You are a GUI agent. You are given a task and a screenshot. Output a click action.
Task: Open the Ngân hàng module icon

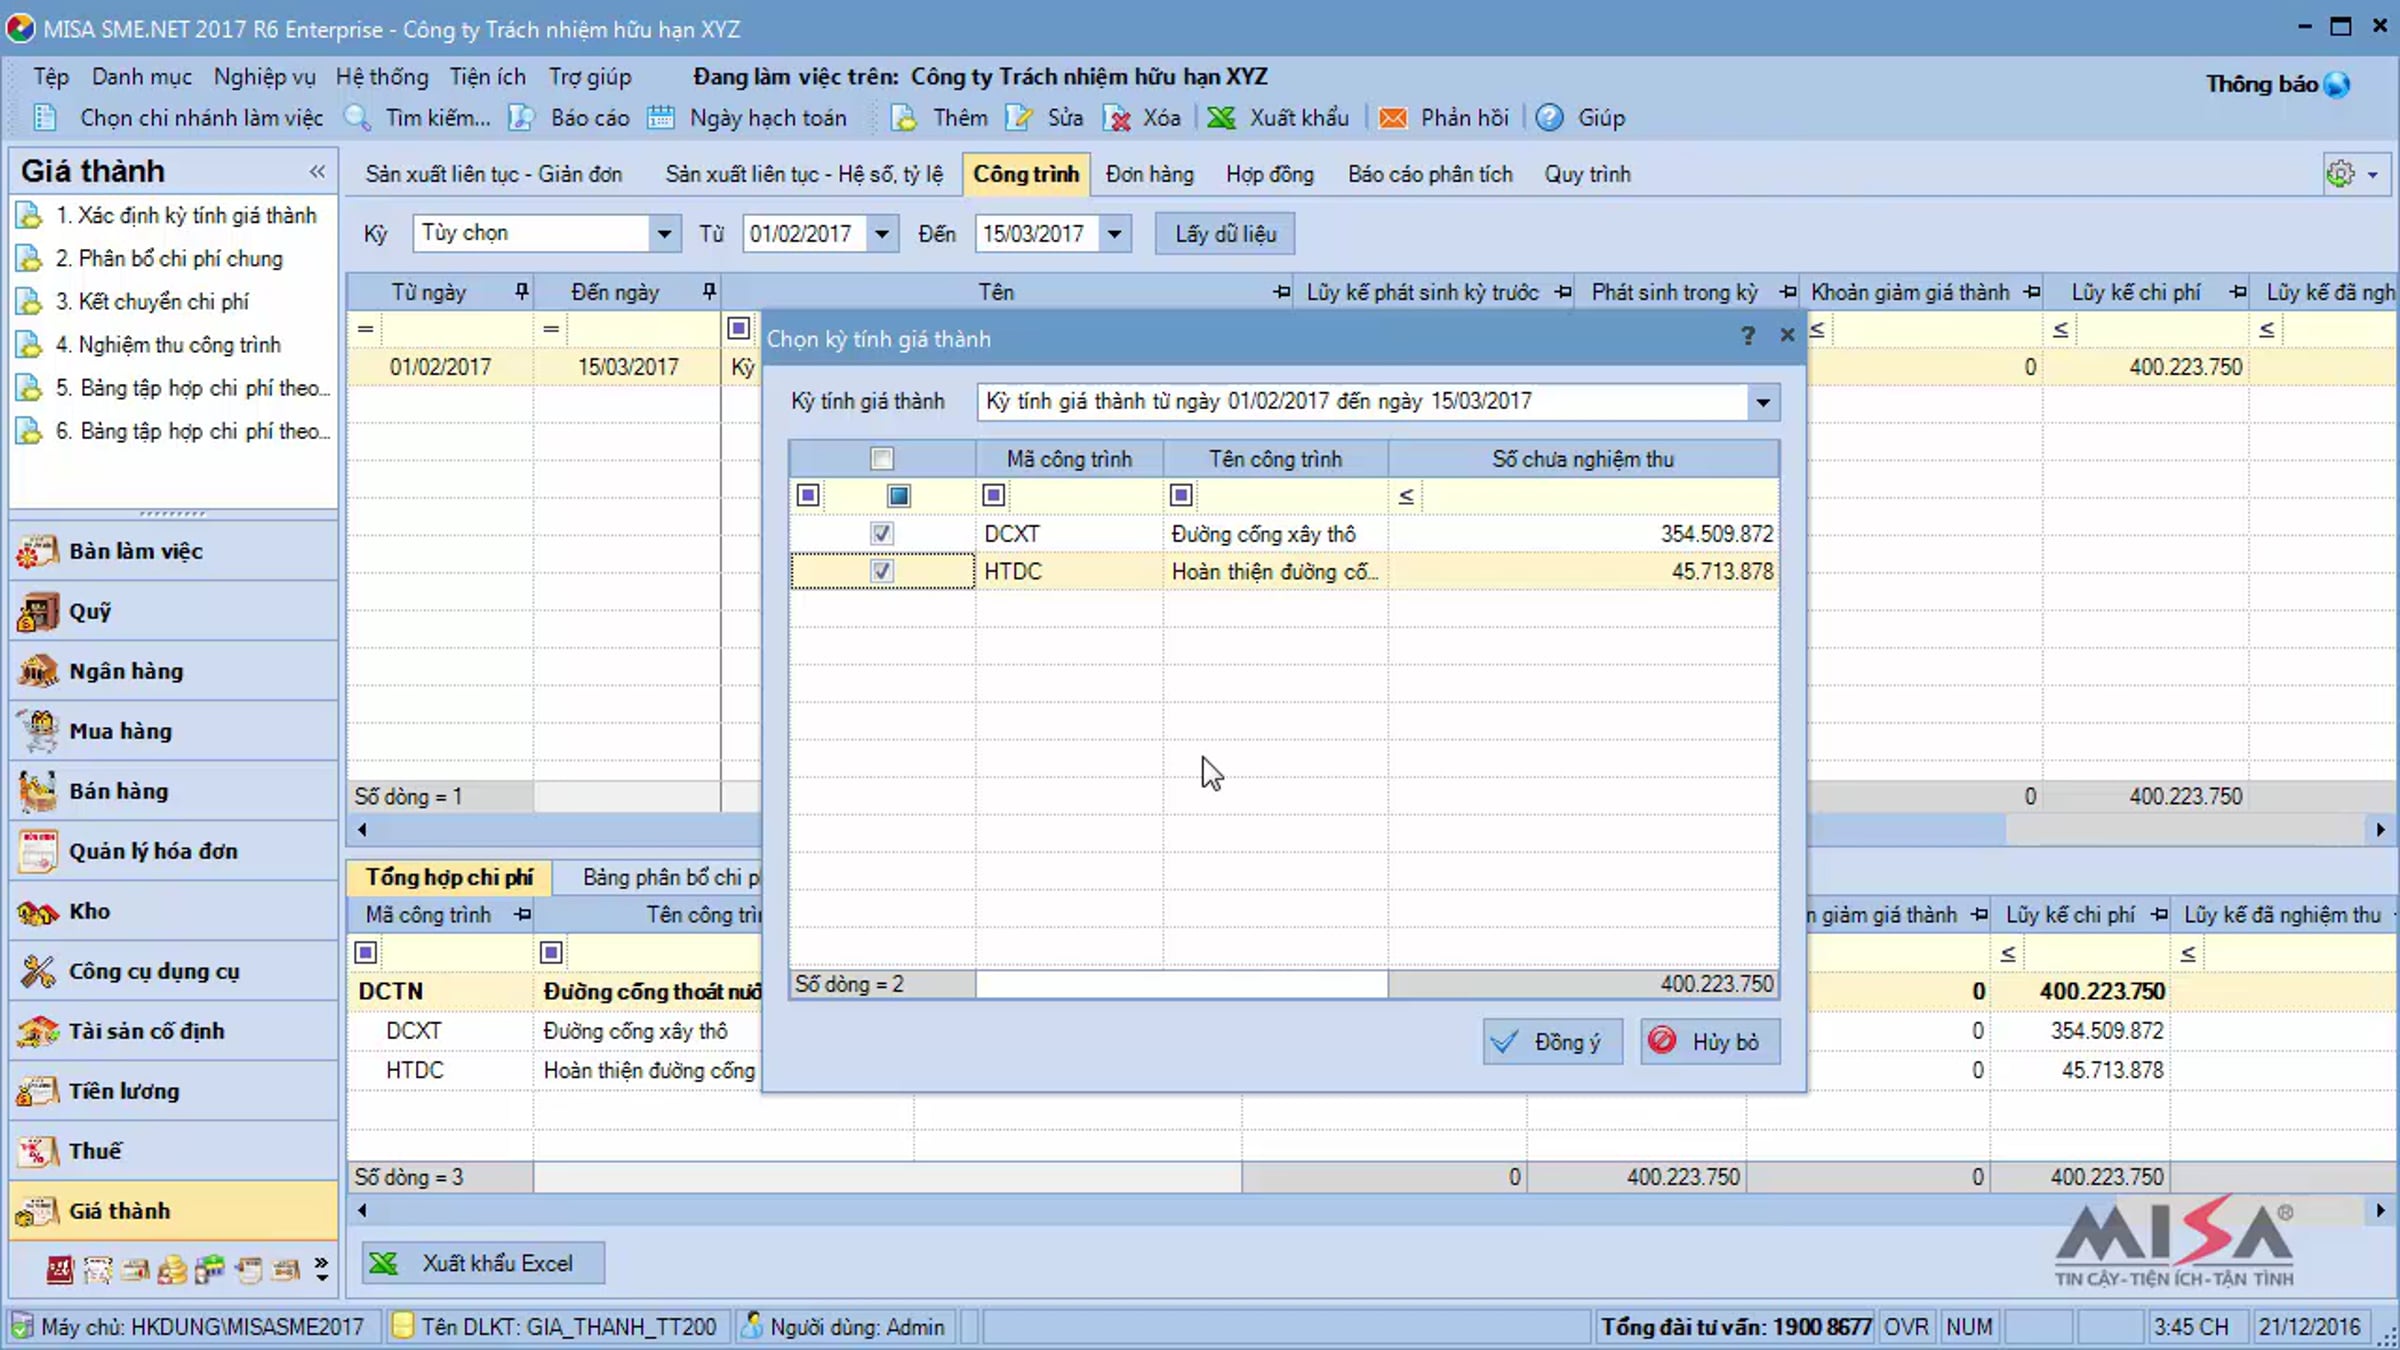(38, 671)
